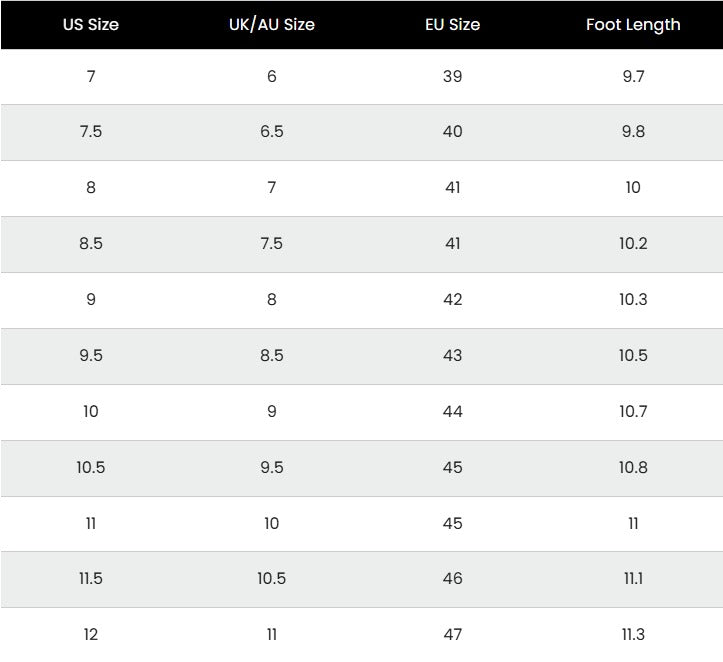Click the US Size column header
This screenshot has width=723, height=662.
click(90, 25)
